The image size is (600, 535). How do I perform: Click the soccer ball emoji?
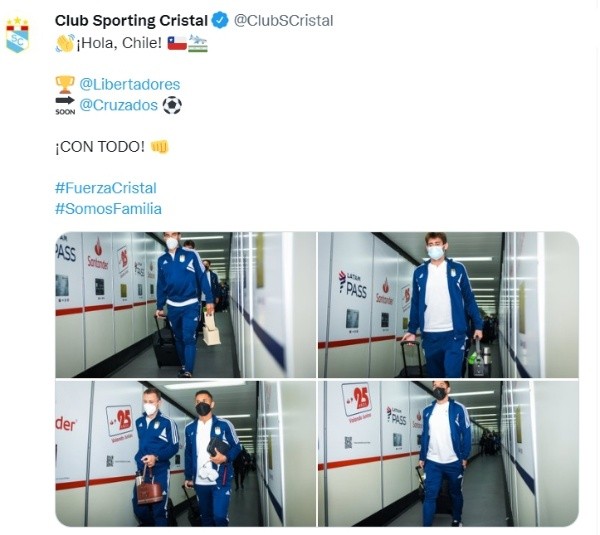[x=172, y=105]
